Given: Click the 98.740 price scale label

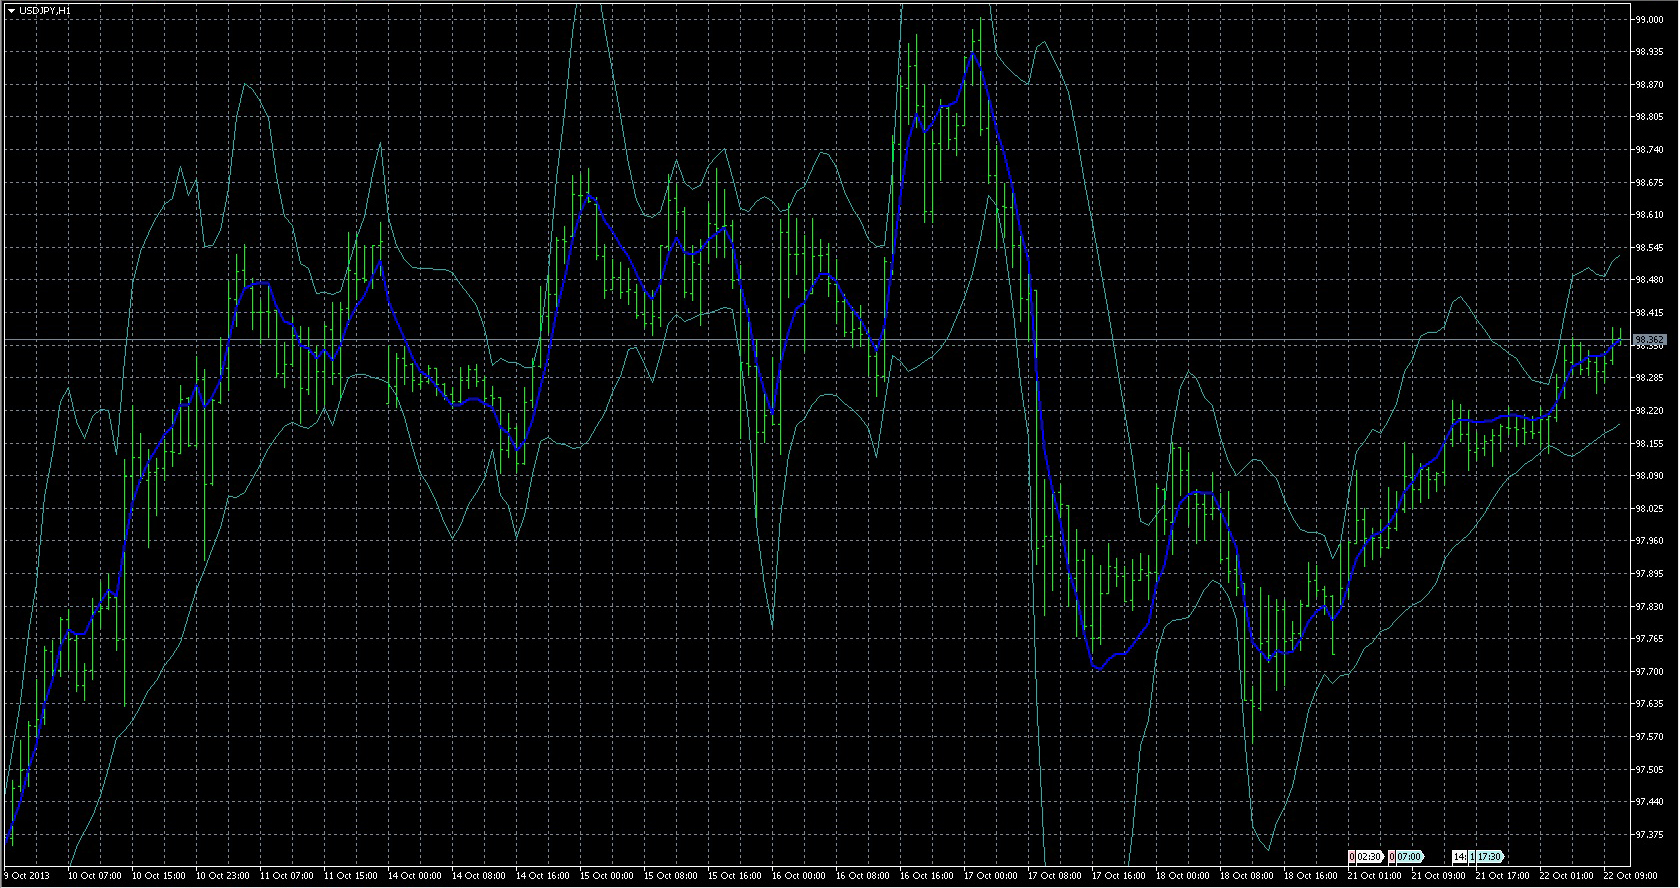Looking at the screenshot, I should click(x=1649, y=150).
